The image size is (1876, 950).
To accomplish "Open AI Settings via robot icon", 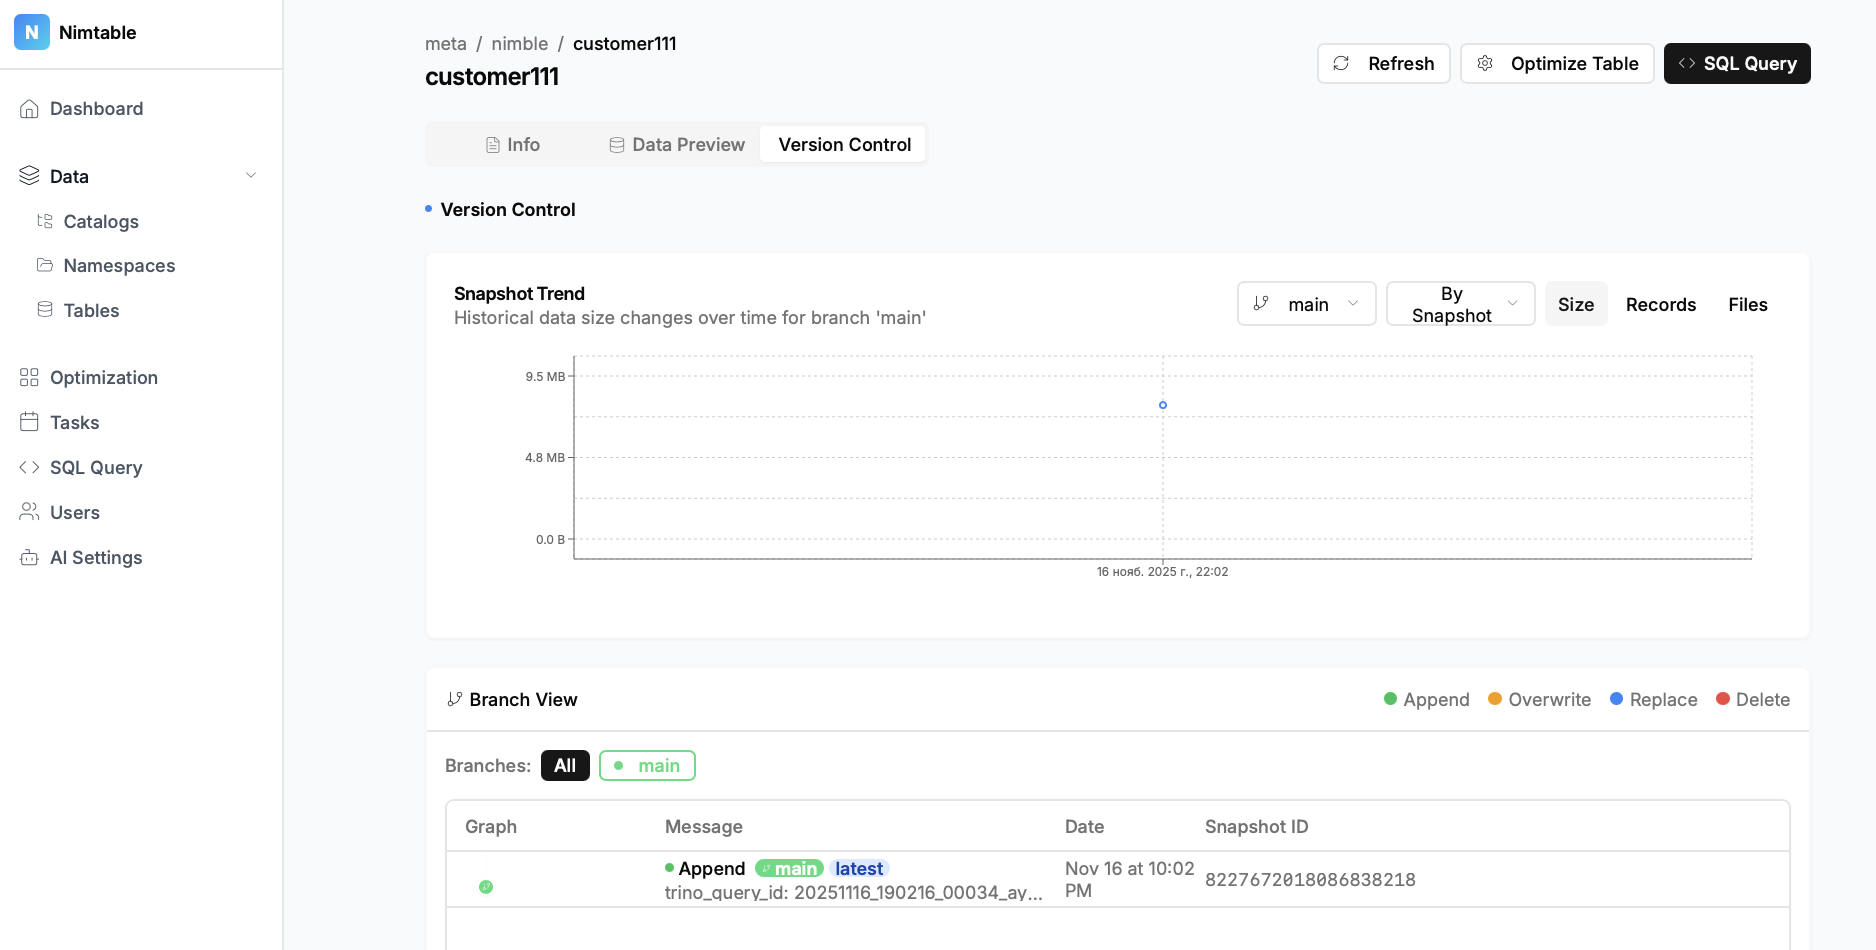I will [x=29, y=558].
